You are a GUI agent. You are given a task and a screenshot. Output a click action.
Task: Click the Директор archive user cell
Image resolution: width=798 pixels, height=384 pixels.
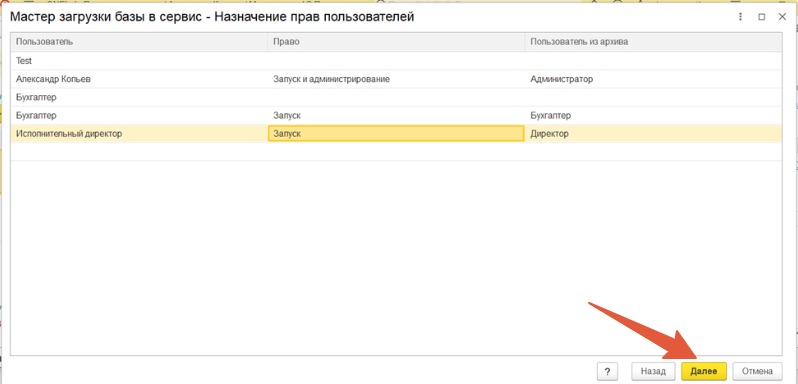[653, 134]
